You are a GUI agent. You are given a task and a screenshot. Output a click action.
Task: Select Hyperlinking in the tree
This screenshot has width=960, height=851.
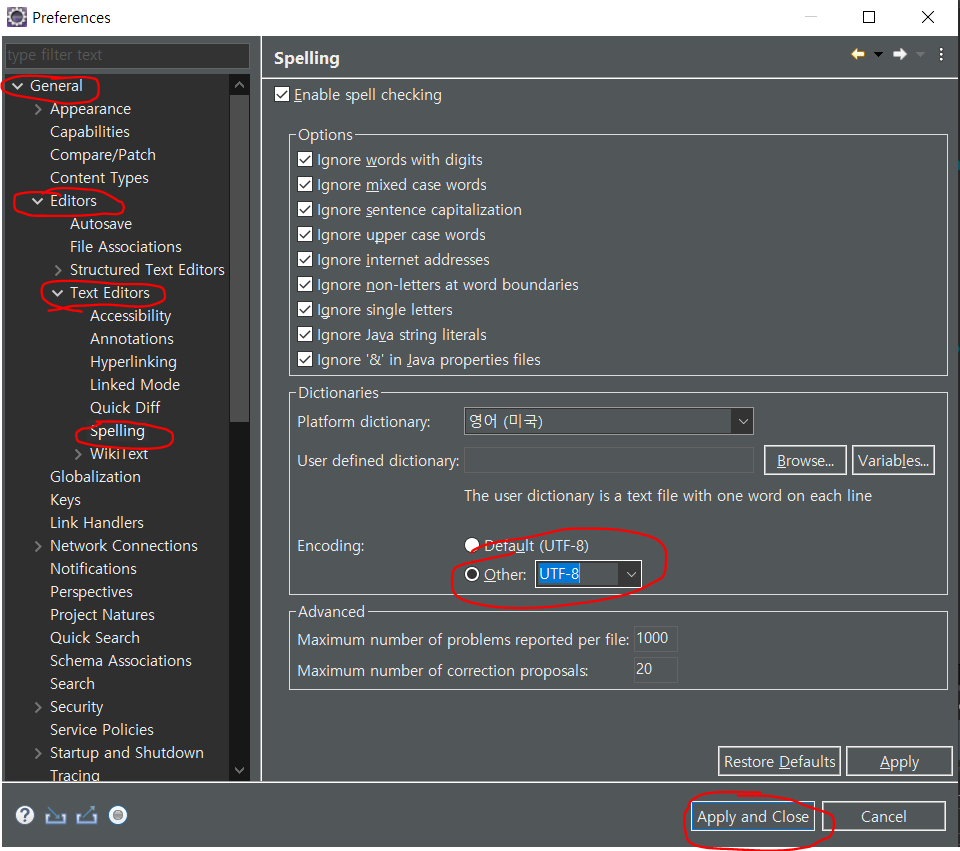point(133,362)
